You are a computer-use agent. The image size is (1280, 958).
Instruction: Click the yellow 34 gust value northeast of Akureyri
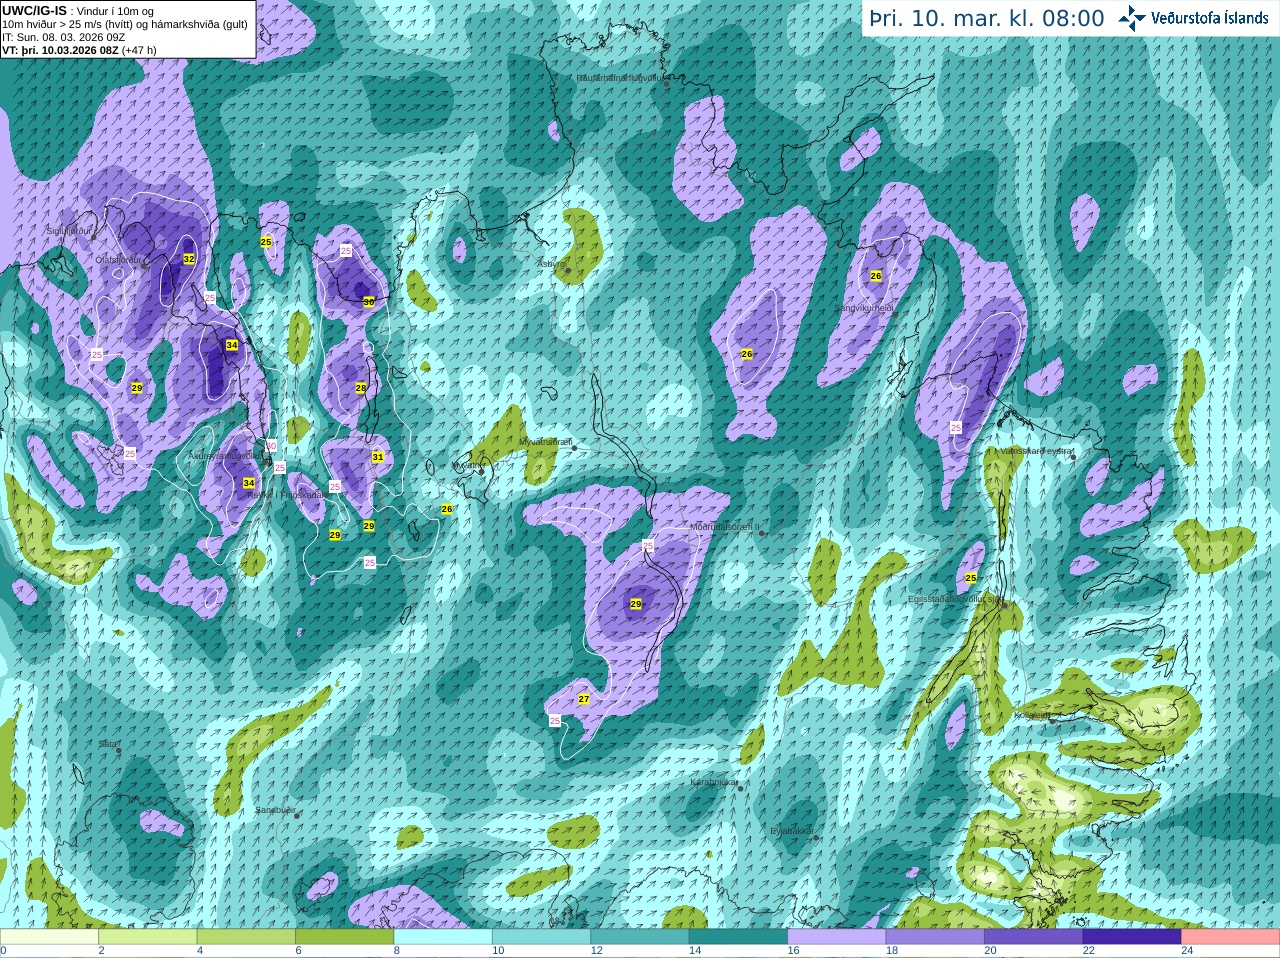point(232,345)
